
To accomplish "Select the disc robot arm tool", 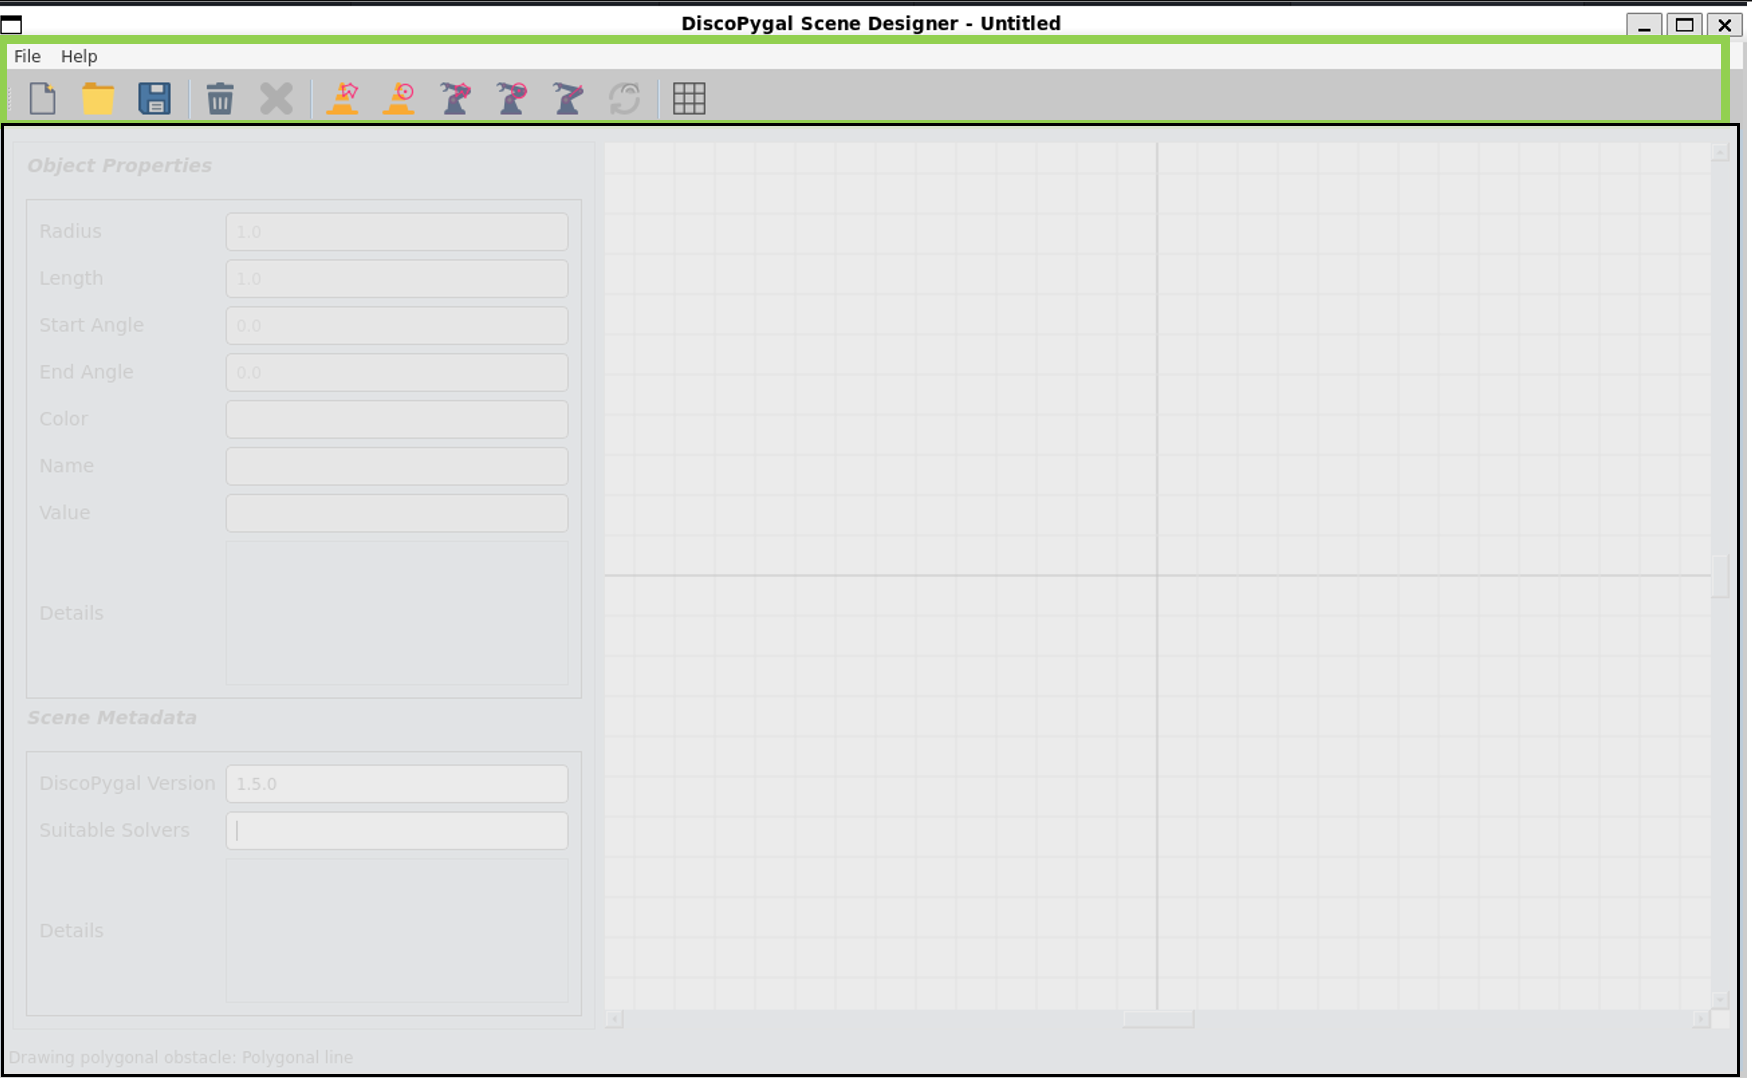I will (x=512, y=98).
